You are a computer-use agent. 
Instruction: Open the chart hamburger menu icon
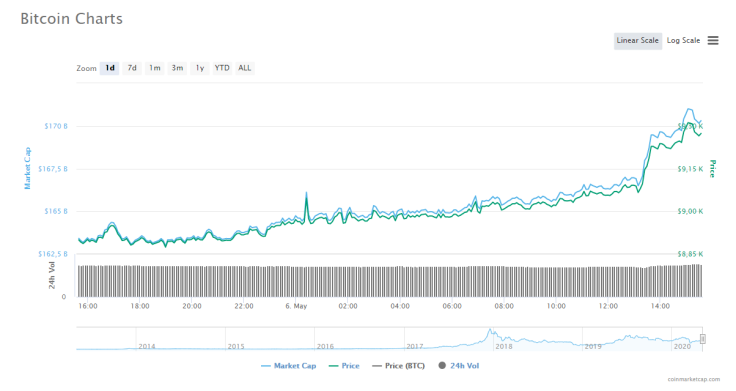713,40
